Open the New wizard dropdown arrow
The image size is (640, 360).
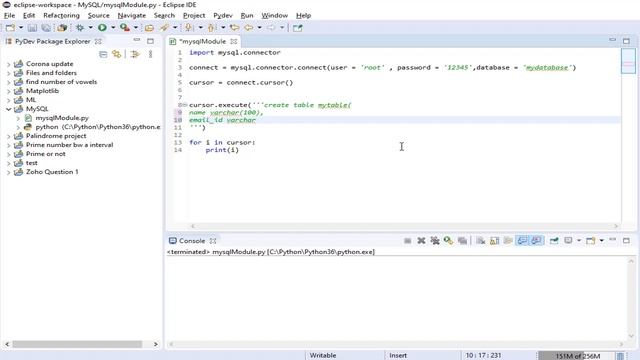point(21,28)
